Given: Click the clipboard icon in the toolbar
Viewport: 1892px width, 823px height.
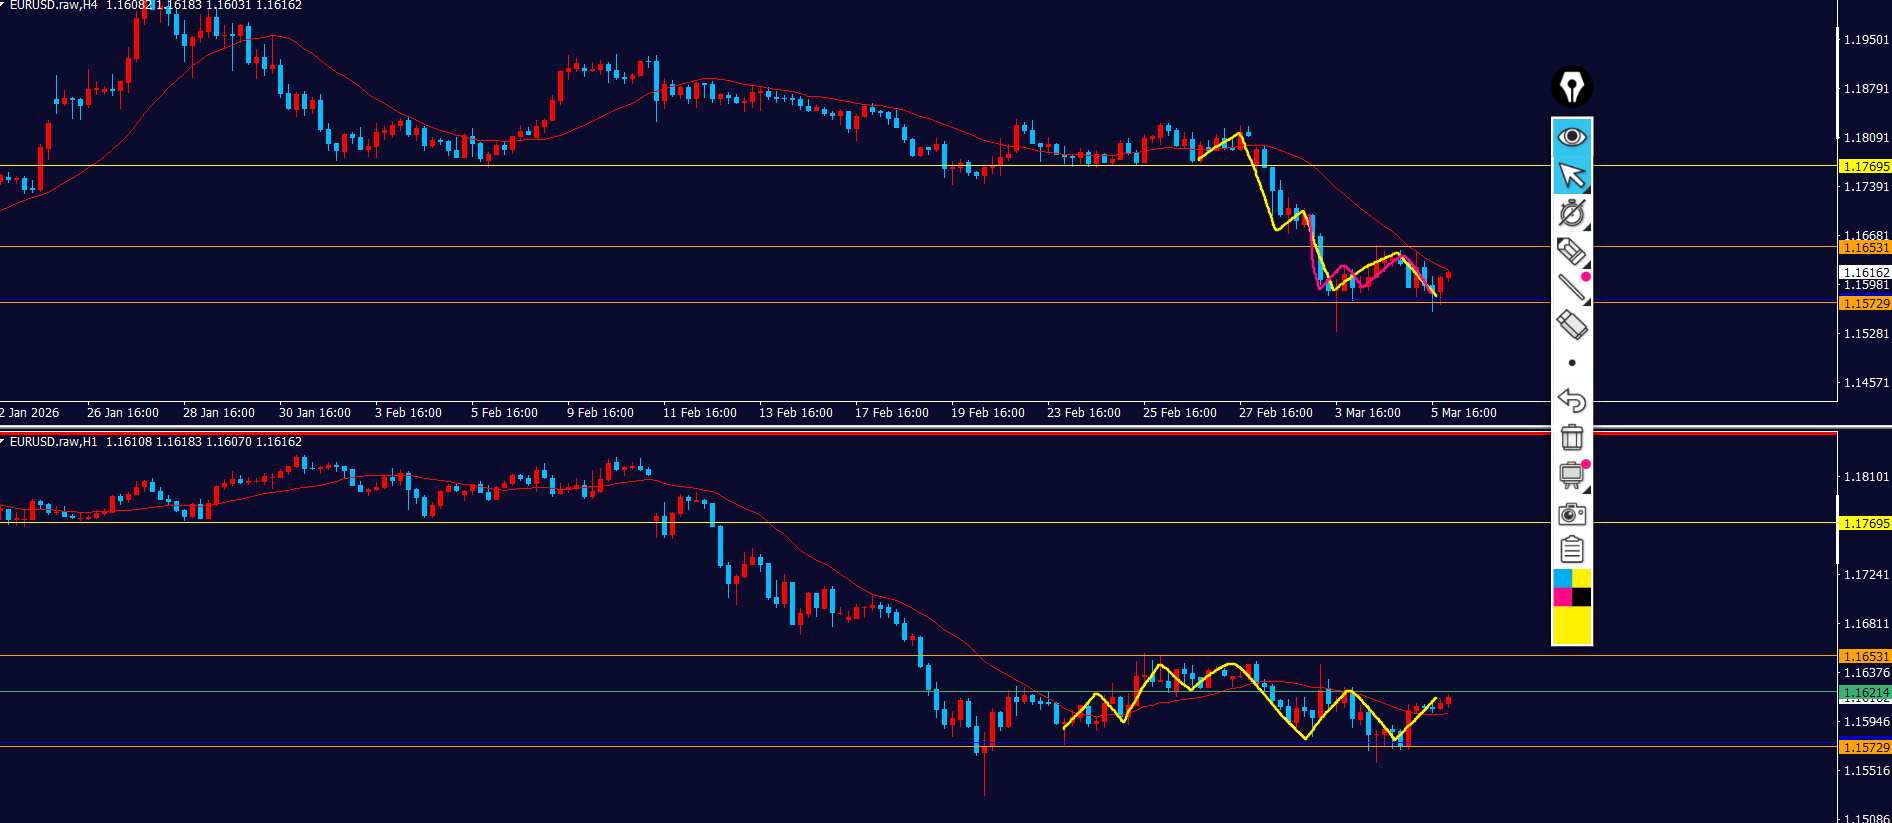Looking at the screenshot, I should pos(1571,550).
